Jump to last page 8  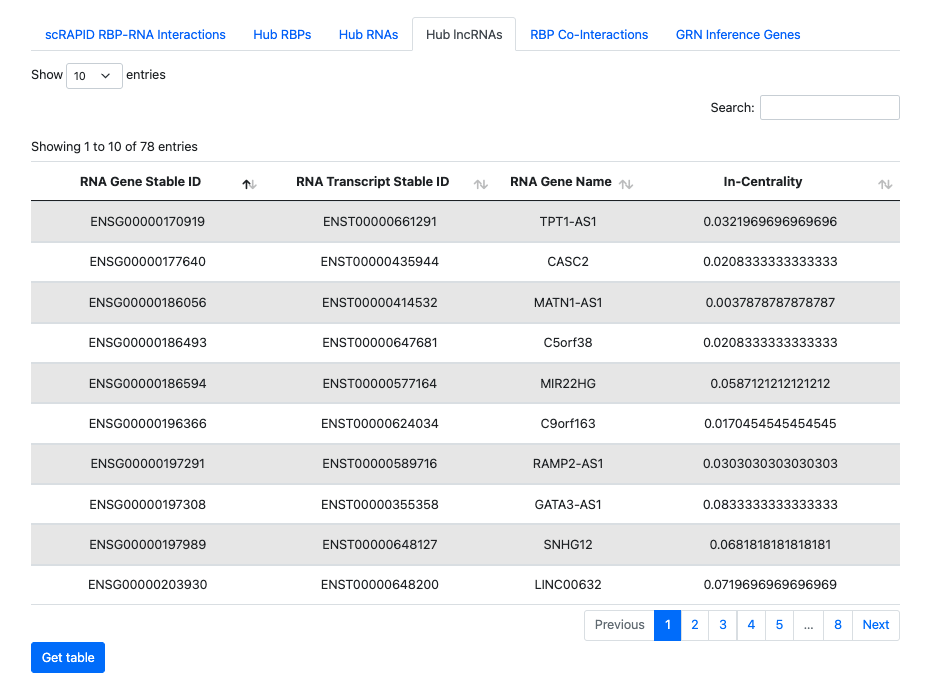837,625
